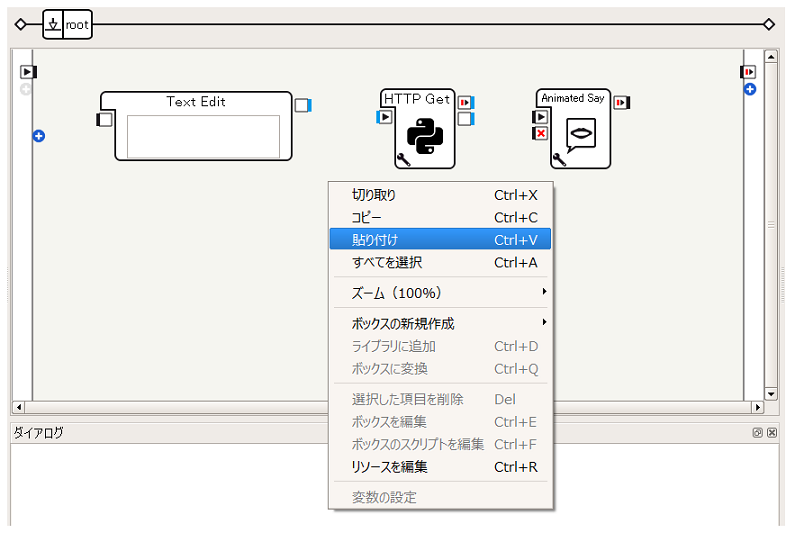Click vertical scrollbar down arrow
Viewport: 795px width, 551px height.
tap(771, 394)
